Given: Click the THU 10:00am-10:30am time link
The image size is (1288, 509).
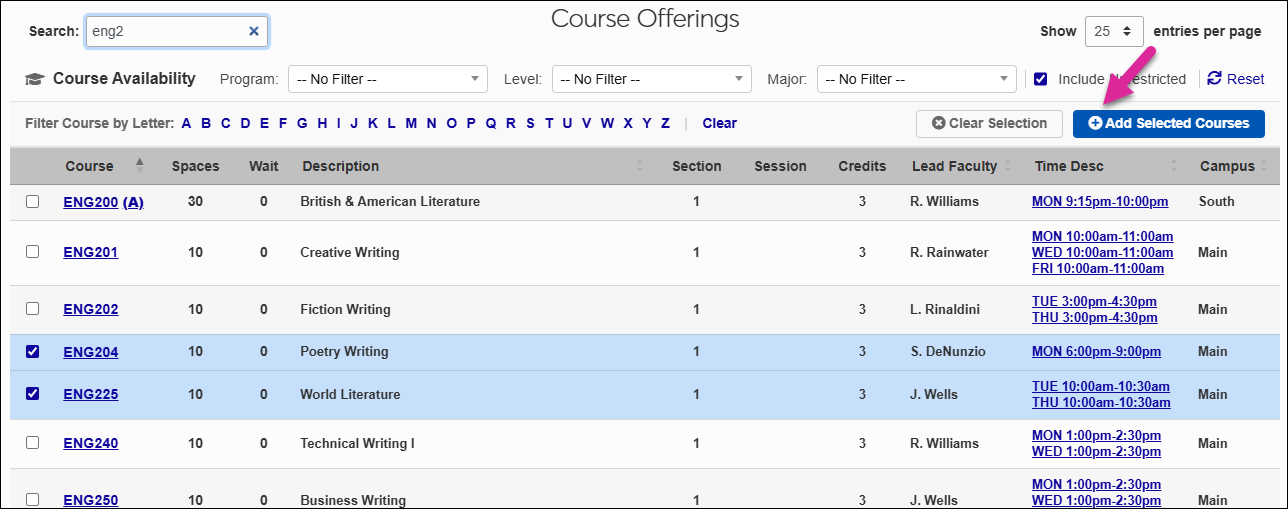Looking at the screenshot, I should 1101,402.
